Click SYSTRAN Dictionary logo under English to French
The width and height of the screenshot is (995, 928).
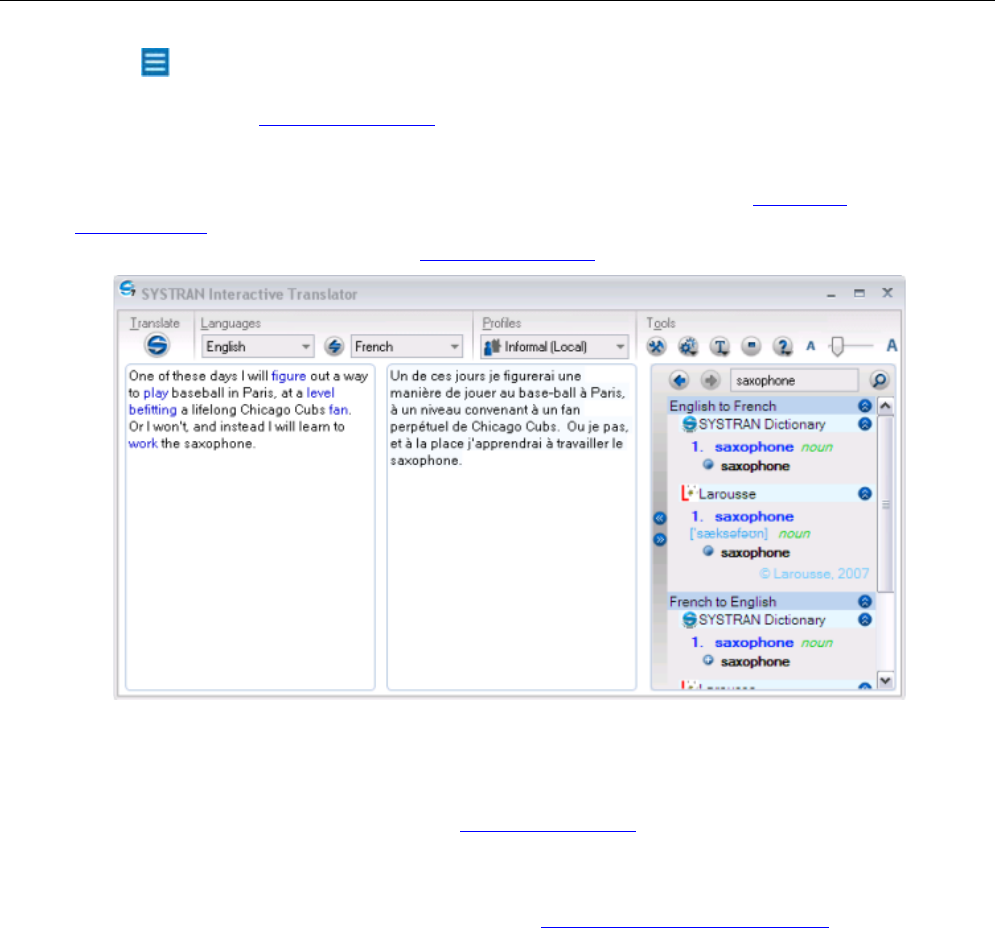pyautogui.click(x=689, y=424)
